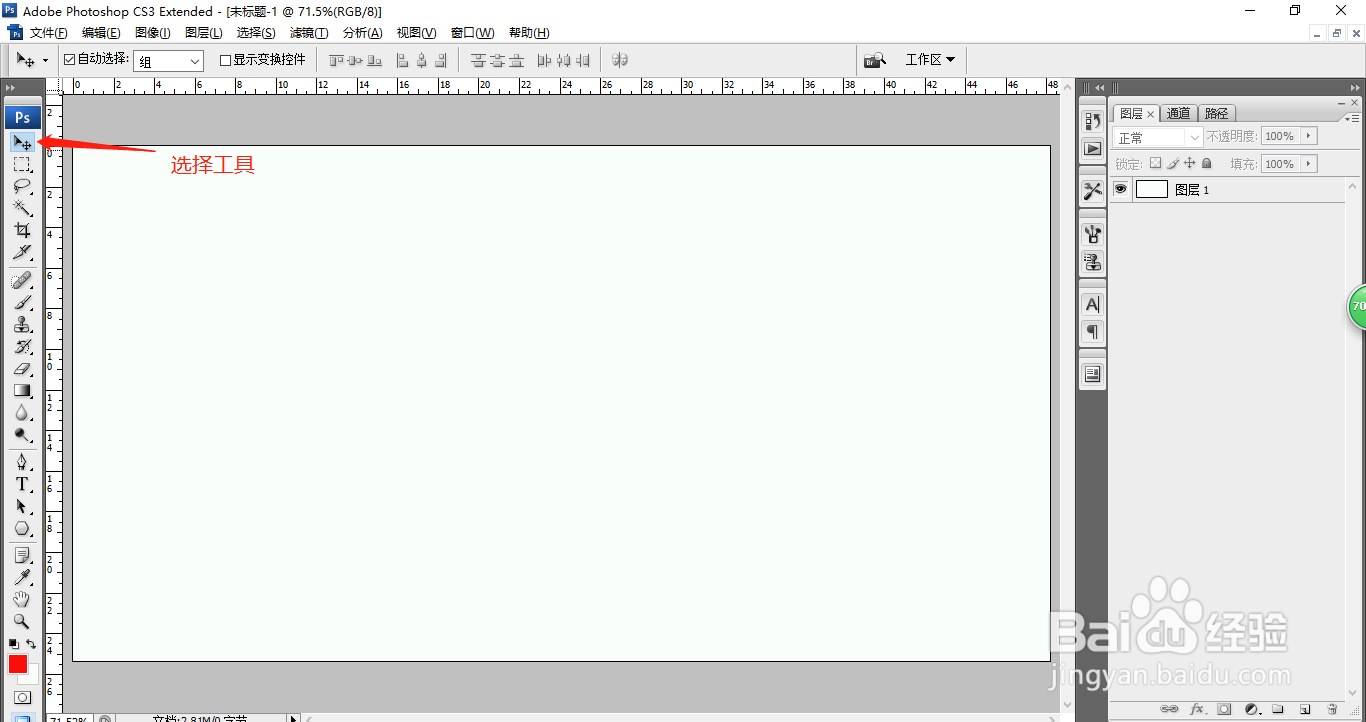This screenshot has height=722, width=1366.
Task: Reset default foreground and background colors
Action: point(14,644)
